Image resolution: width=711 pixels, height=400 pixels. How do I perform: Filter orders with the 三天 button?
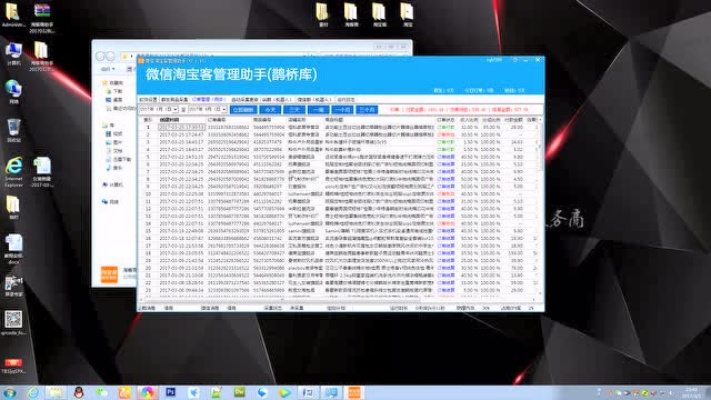point(294,110)
